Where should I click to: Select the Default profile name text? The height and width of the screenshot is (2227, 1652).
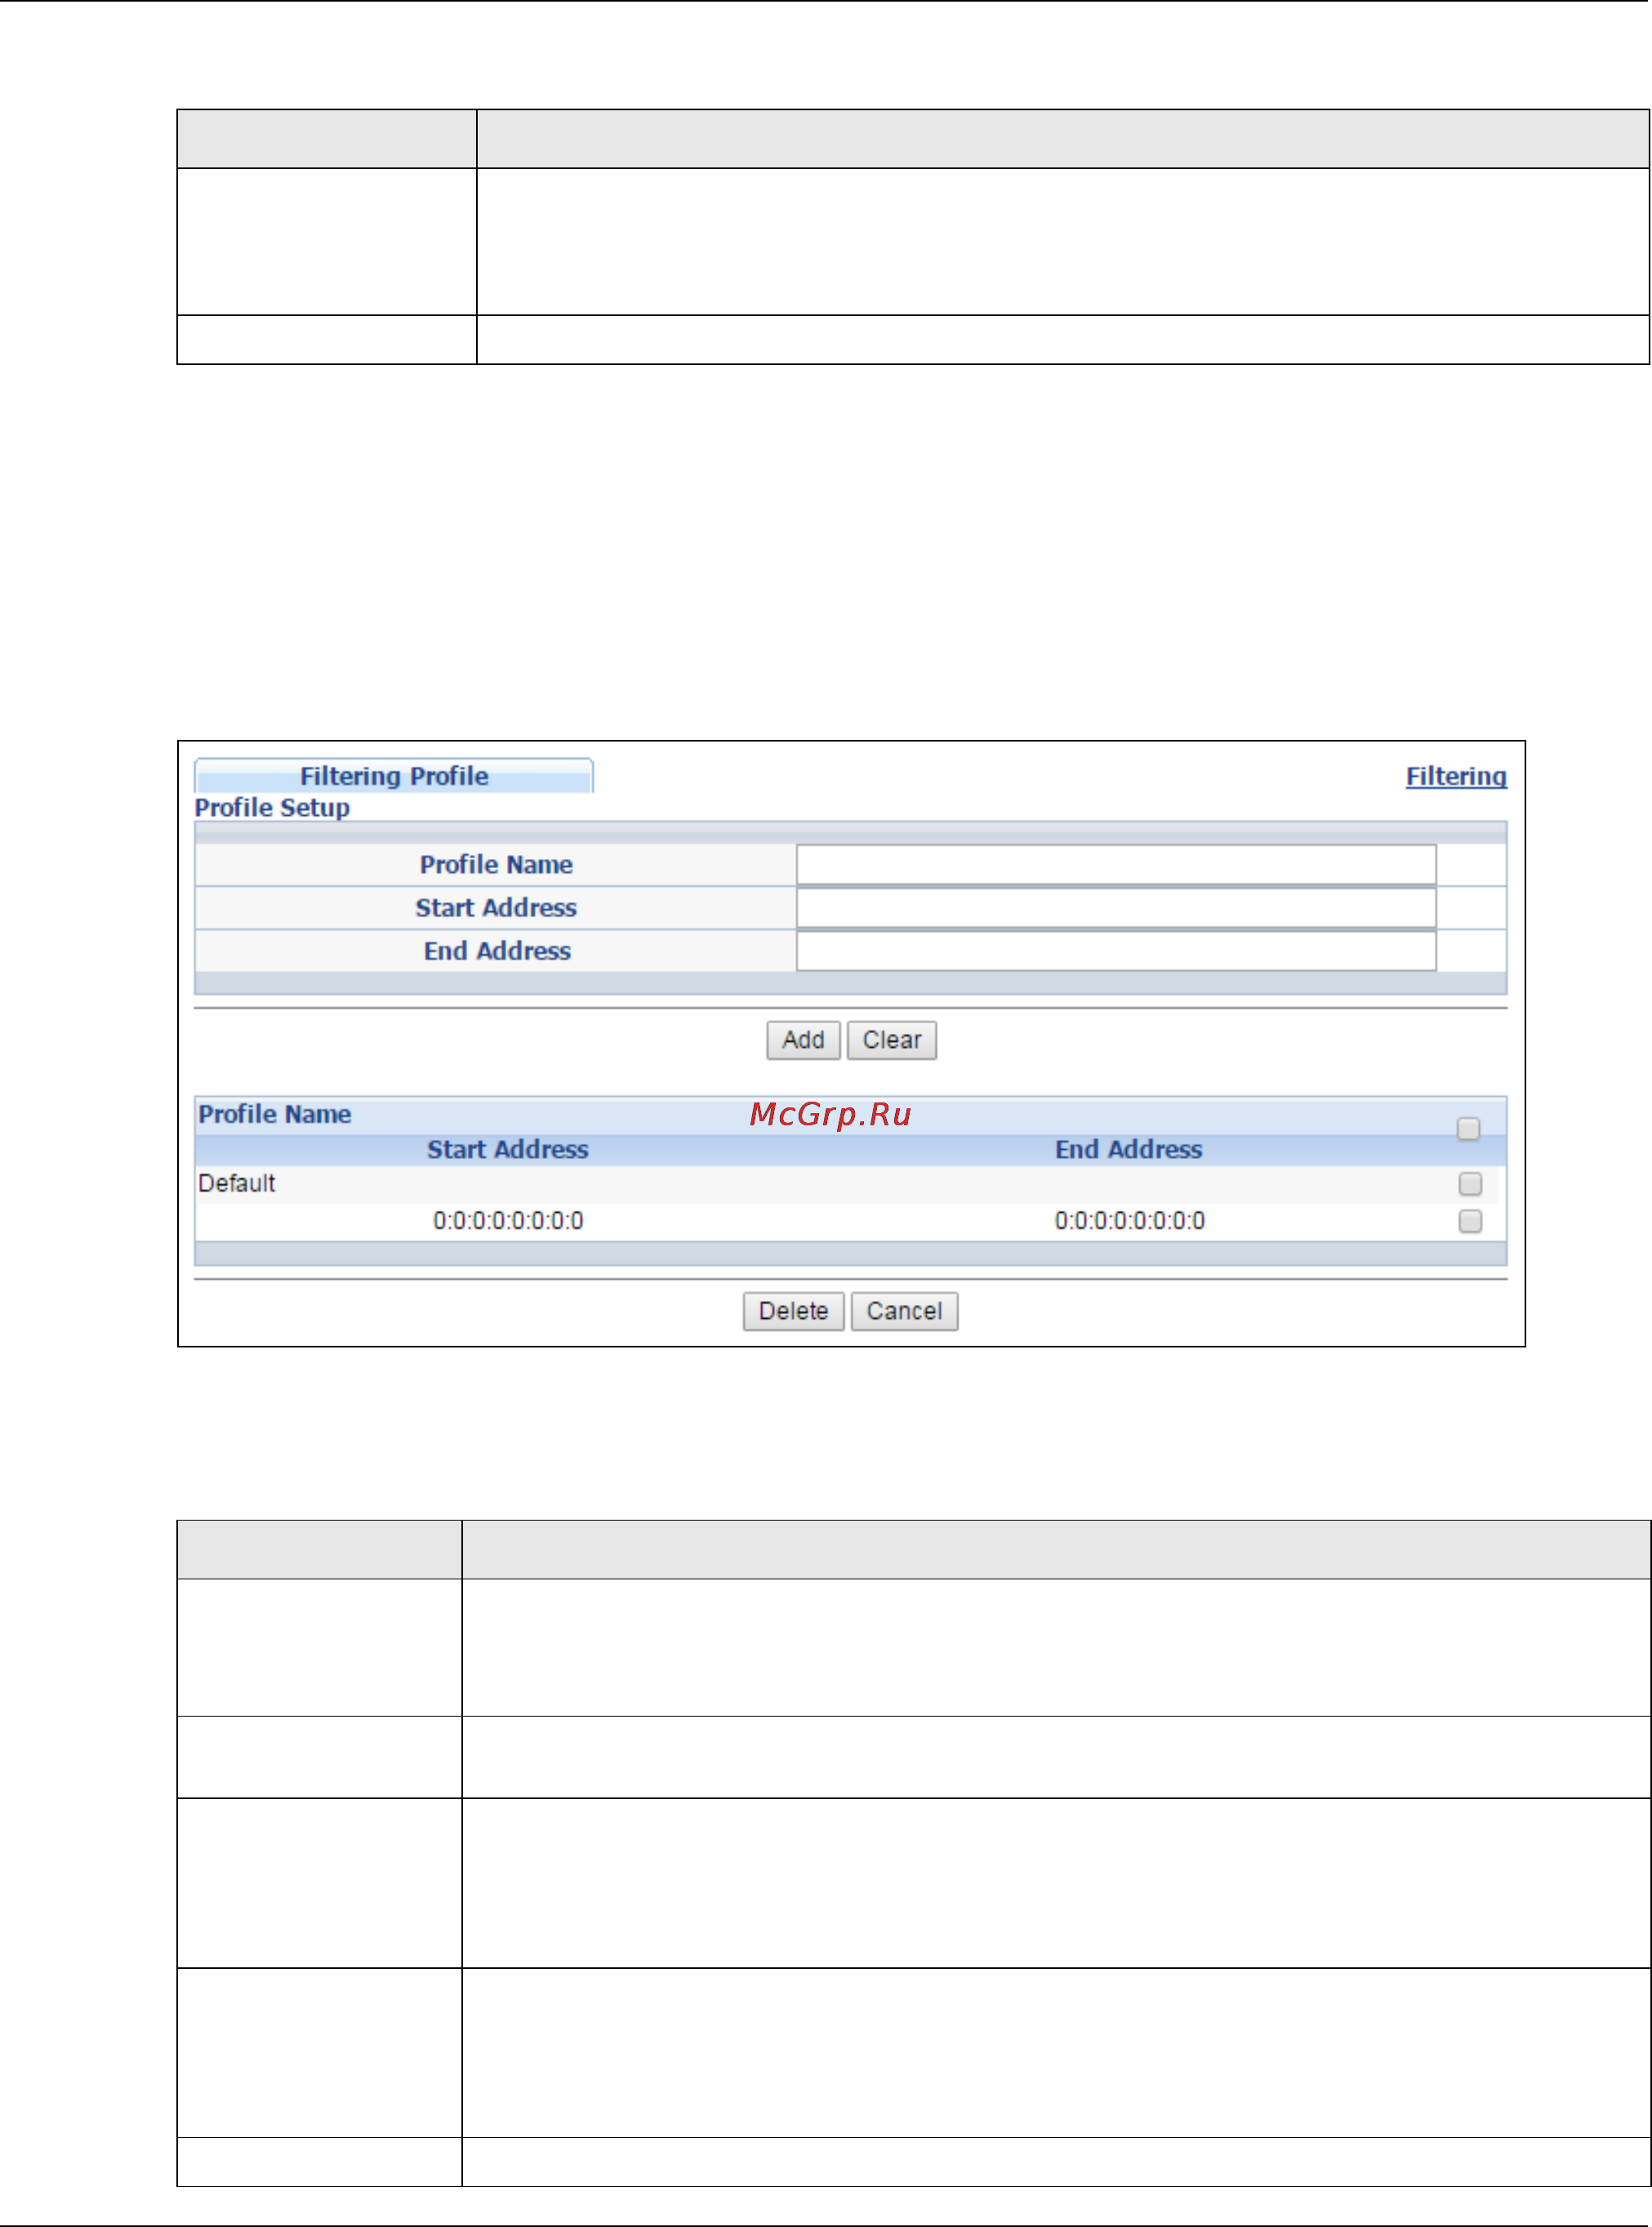pos(236,1183)
